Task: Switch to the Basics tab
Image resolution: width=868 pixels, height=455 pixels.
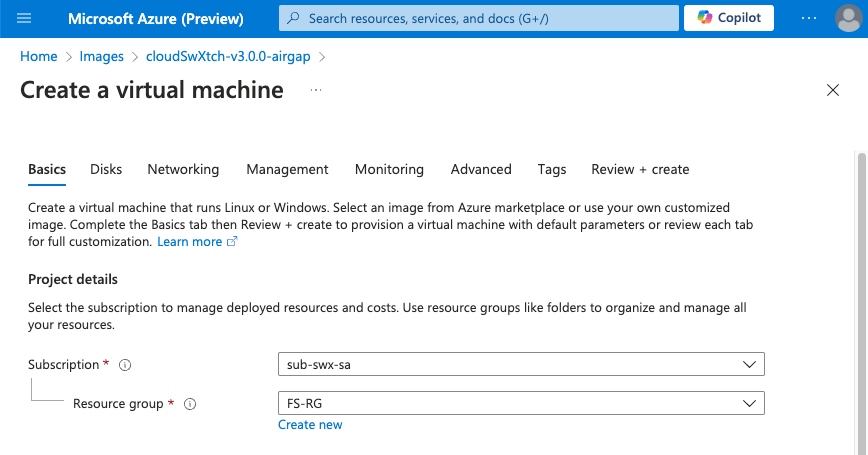Action: coord(47,169)
